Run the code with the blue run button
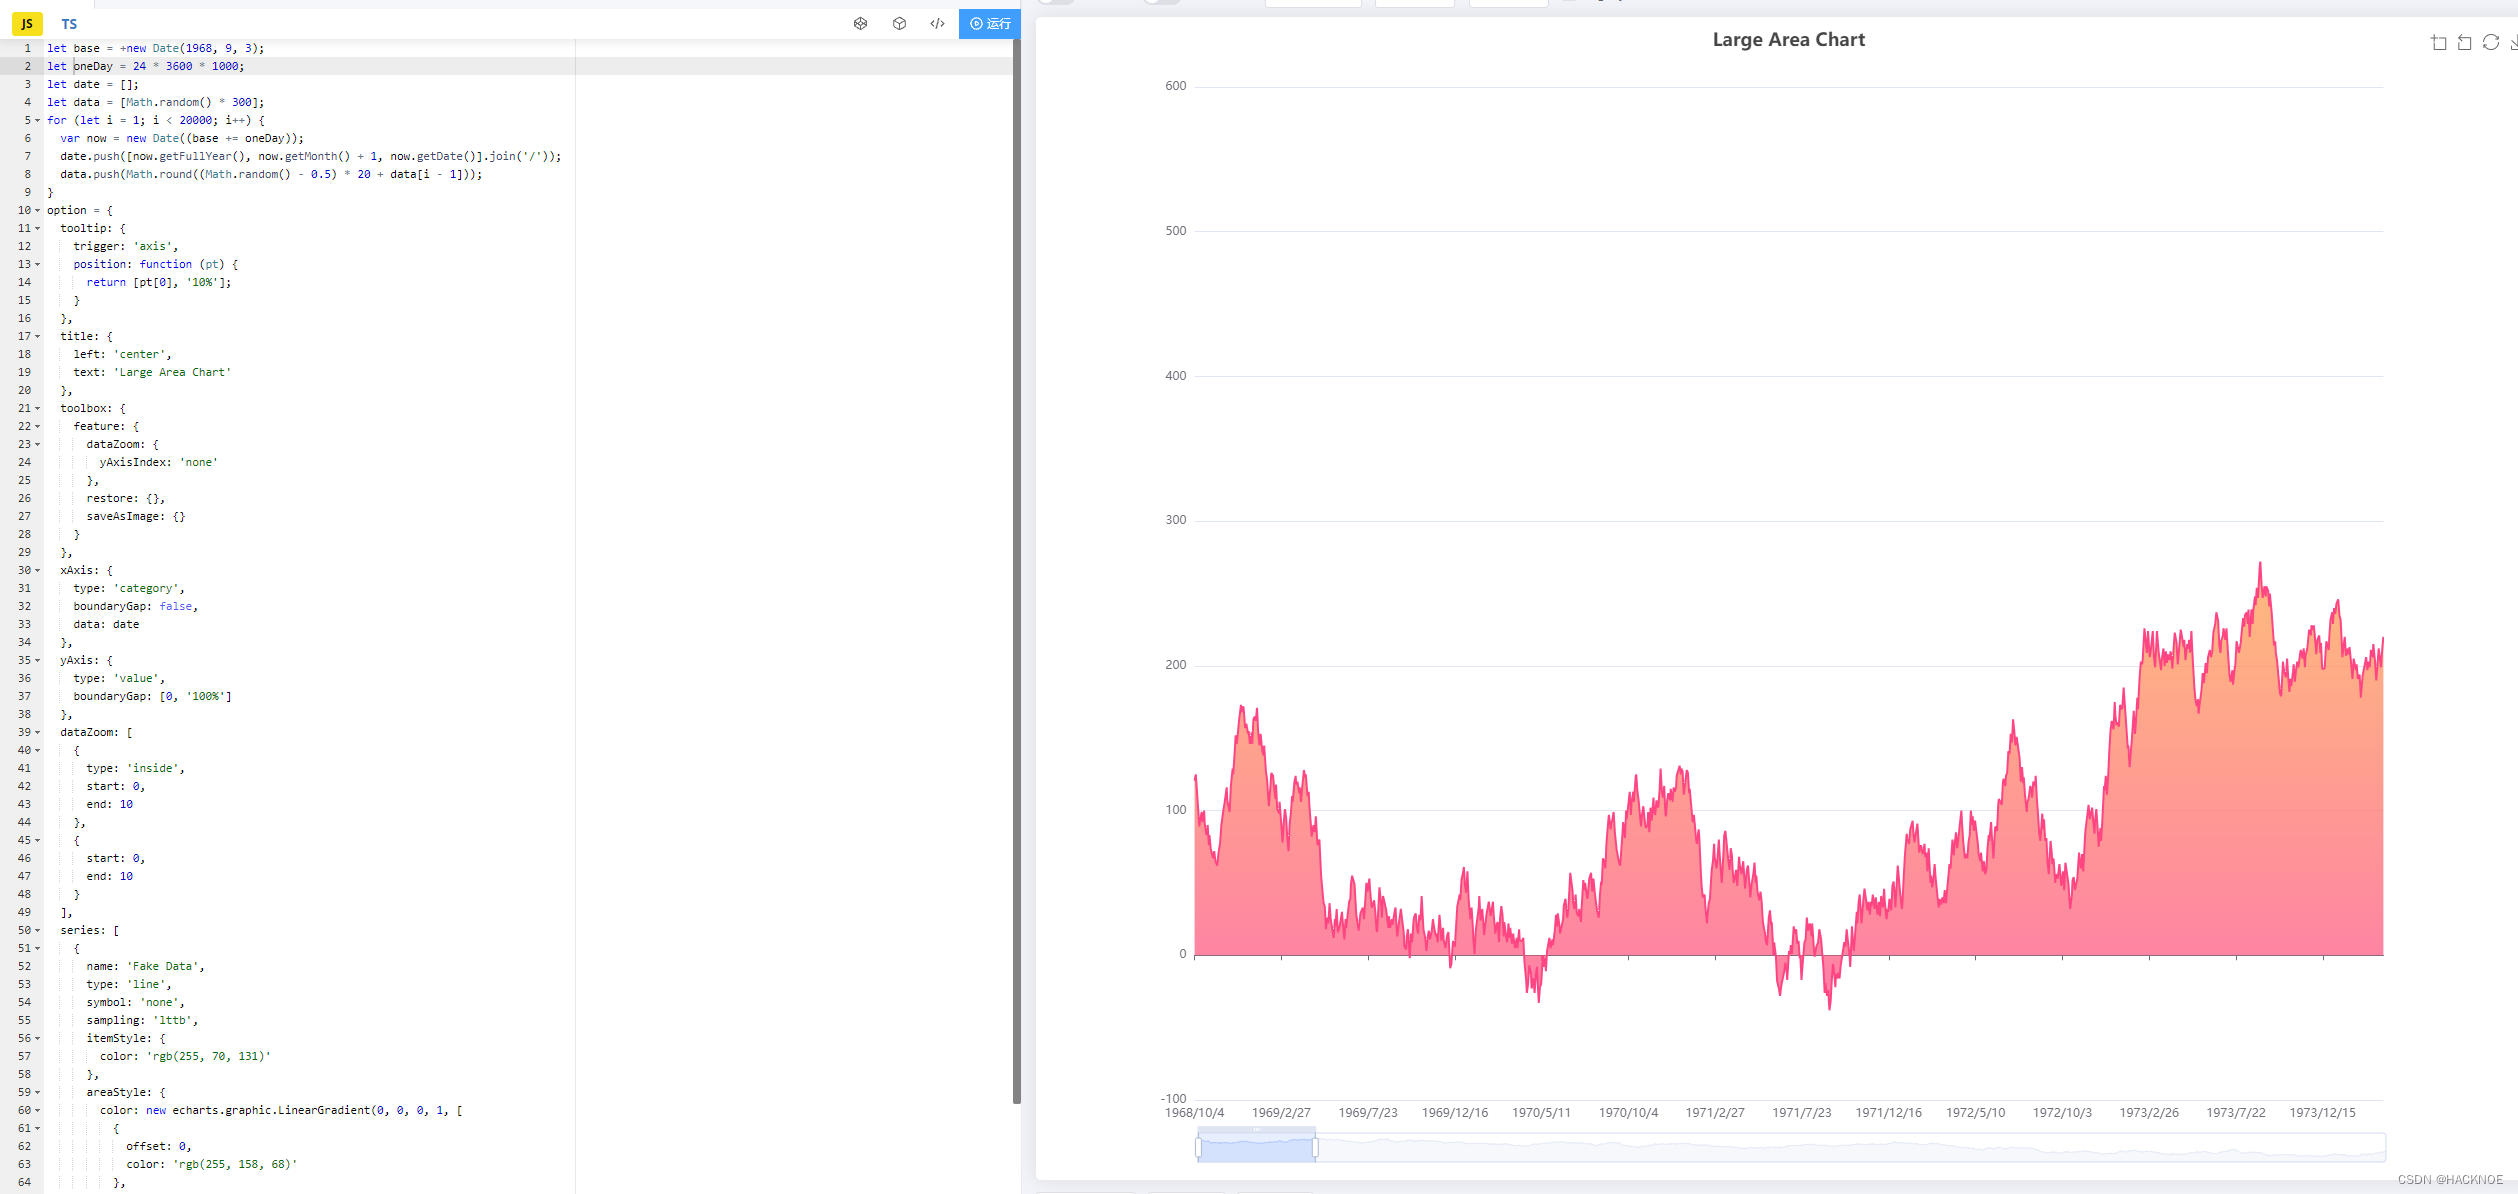The width and height of the screenshot is (2518, 1194). coord(989,23)
